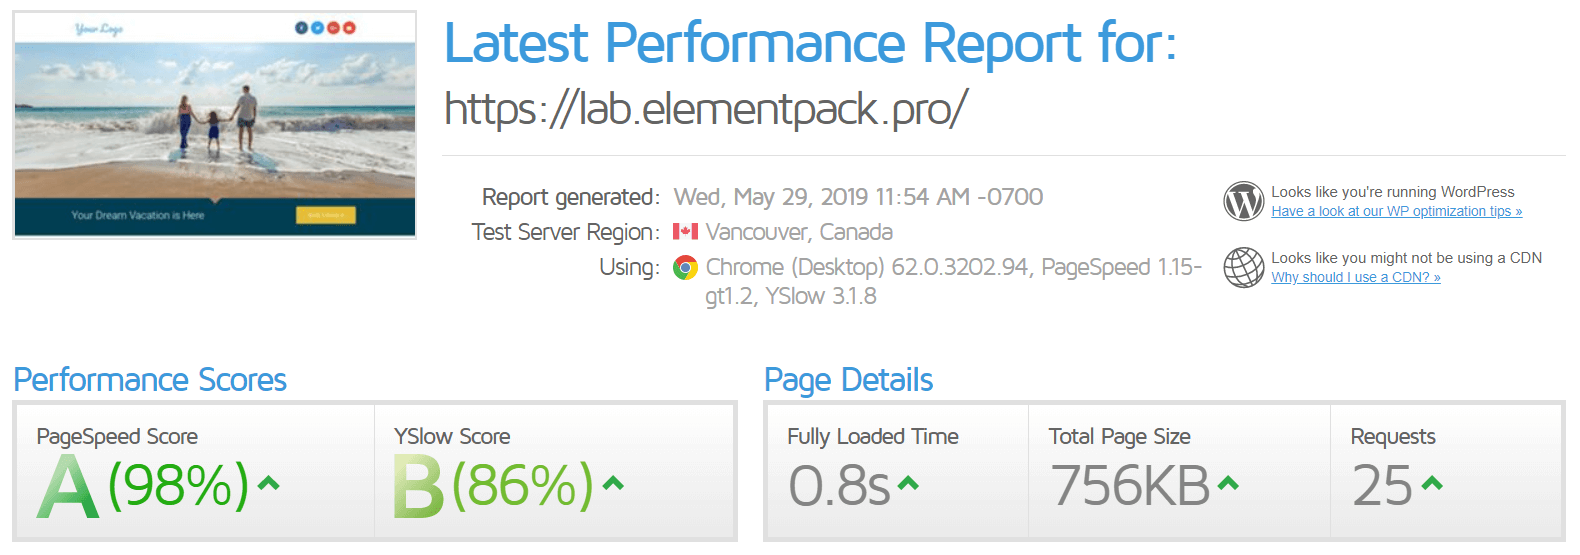The width and height of the screenshot is (1580, 555).
Task: Click the lab.elementpack.pro URL heading
Action: (705, 109)
